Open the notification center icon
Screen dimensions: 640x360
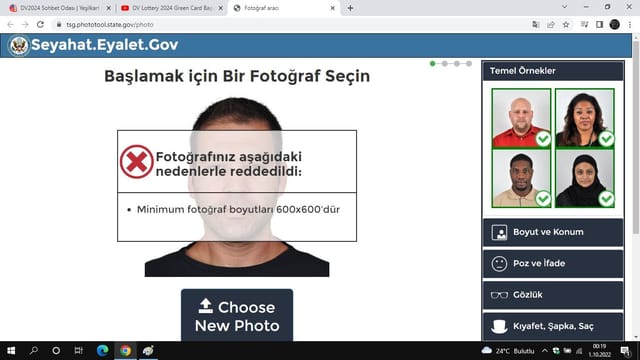click(625, 351)
